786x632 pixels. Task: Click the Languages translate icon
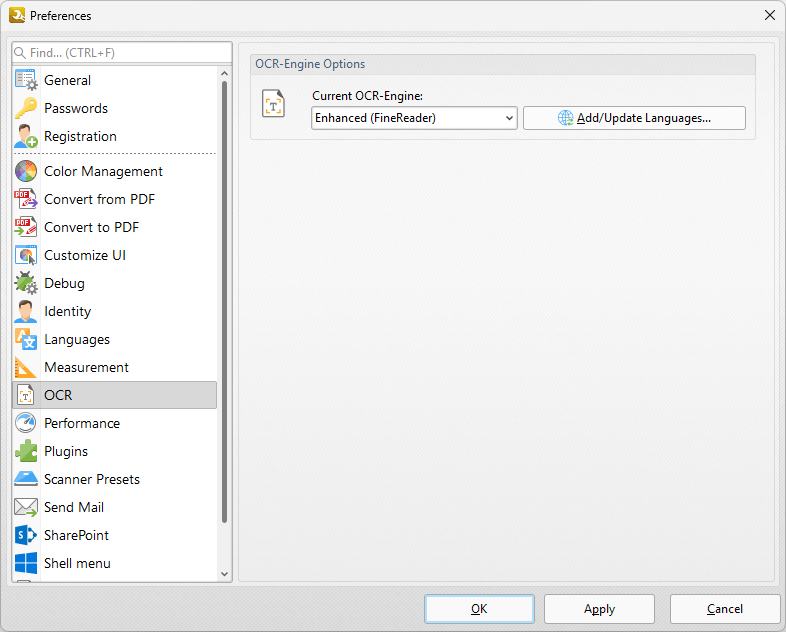26,339
